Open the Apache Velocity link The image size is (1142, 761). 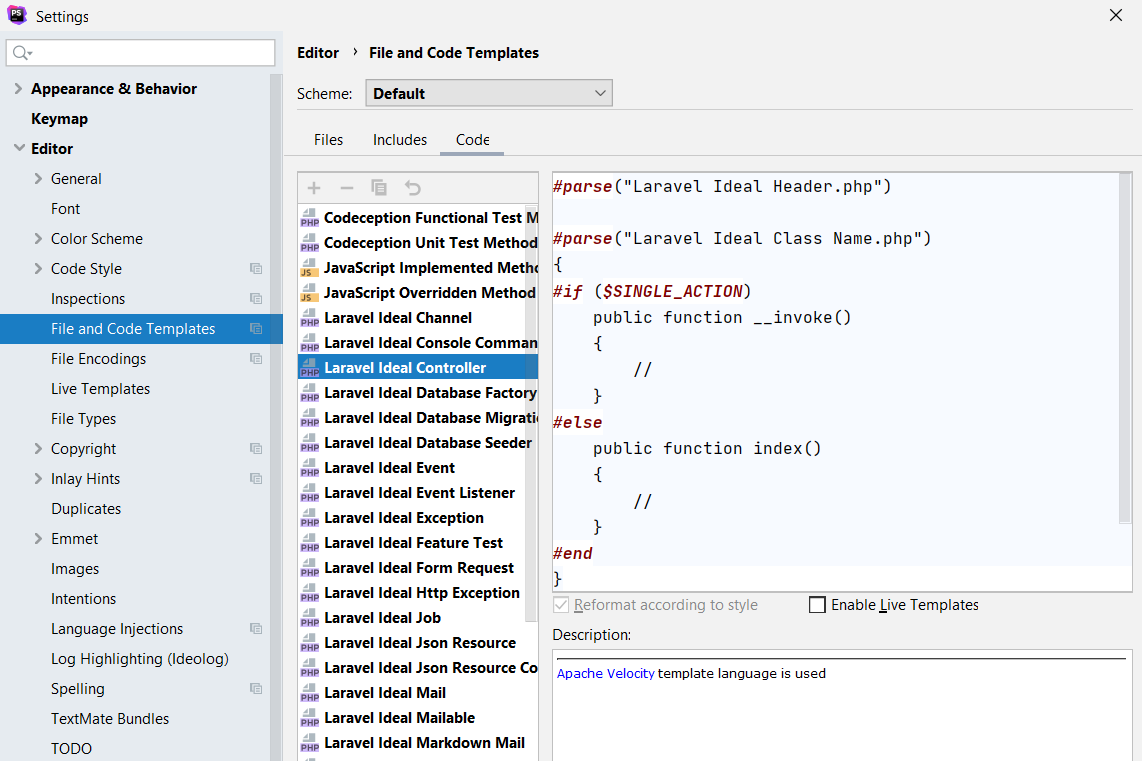[x=605, y=674]
